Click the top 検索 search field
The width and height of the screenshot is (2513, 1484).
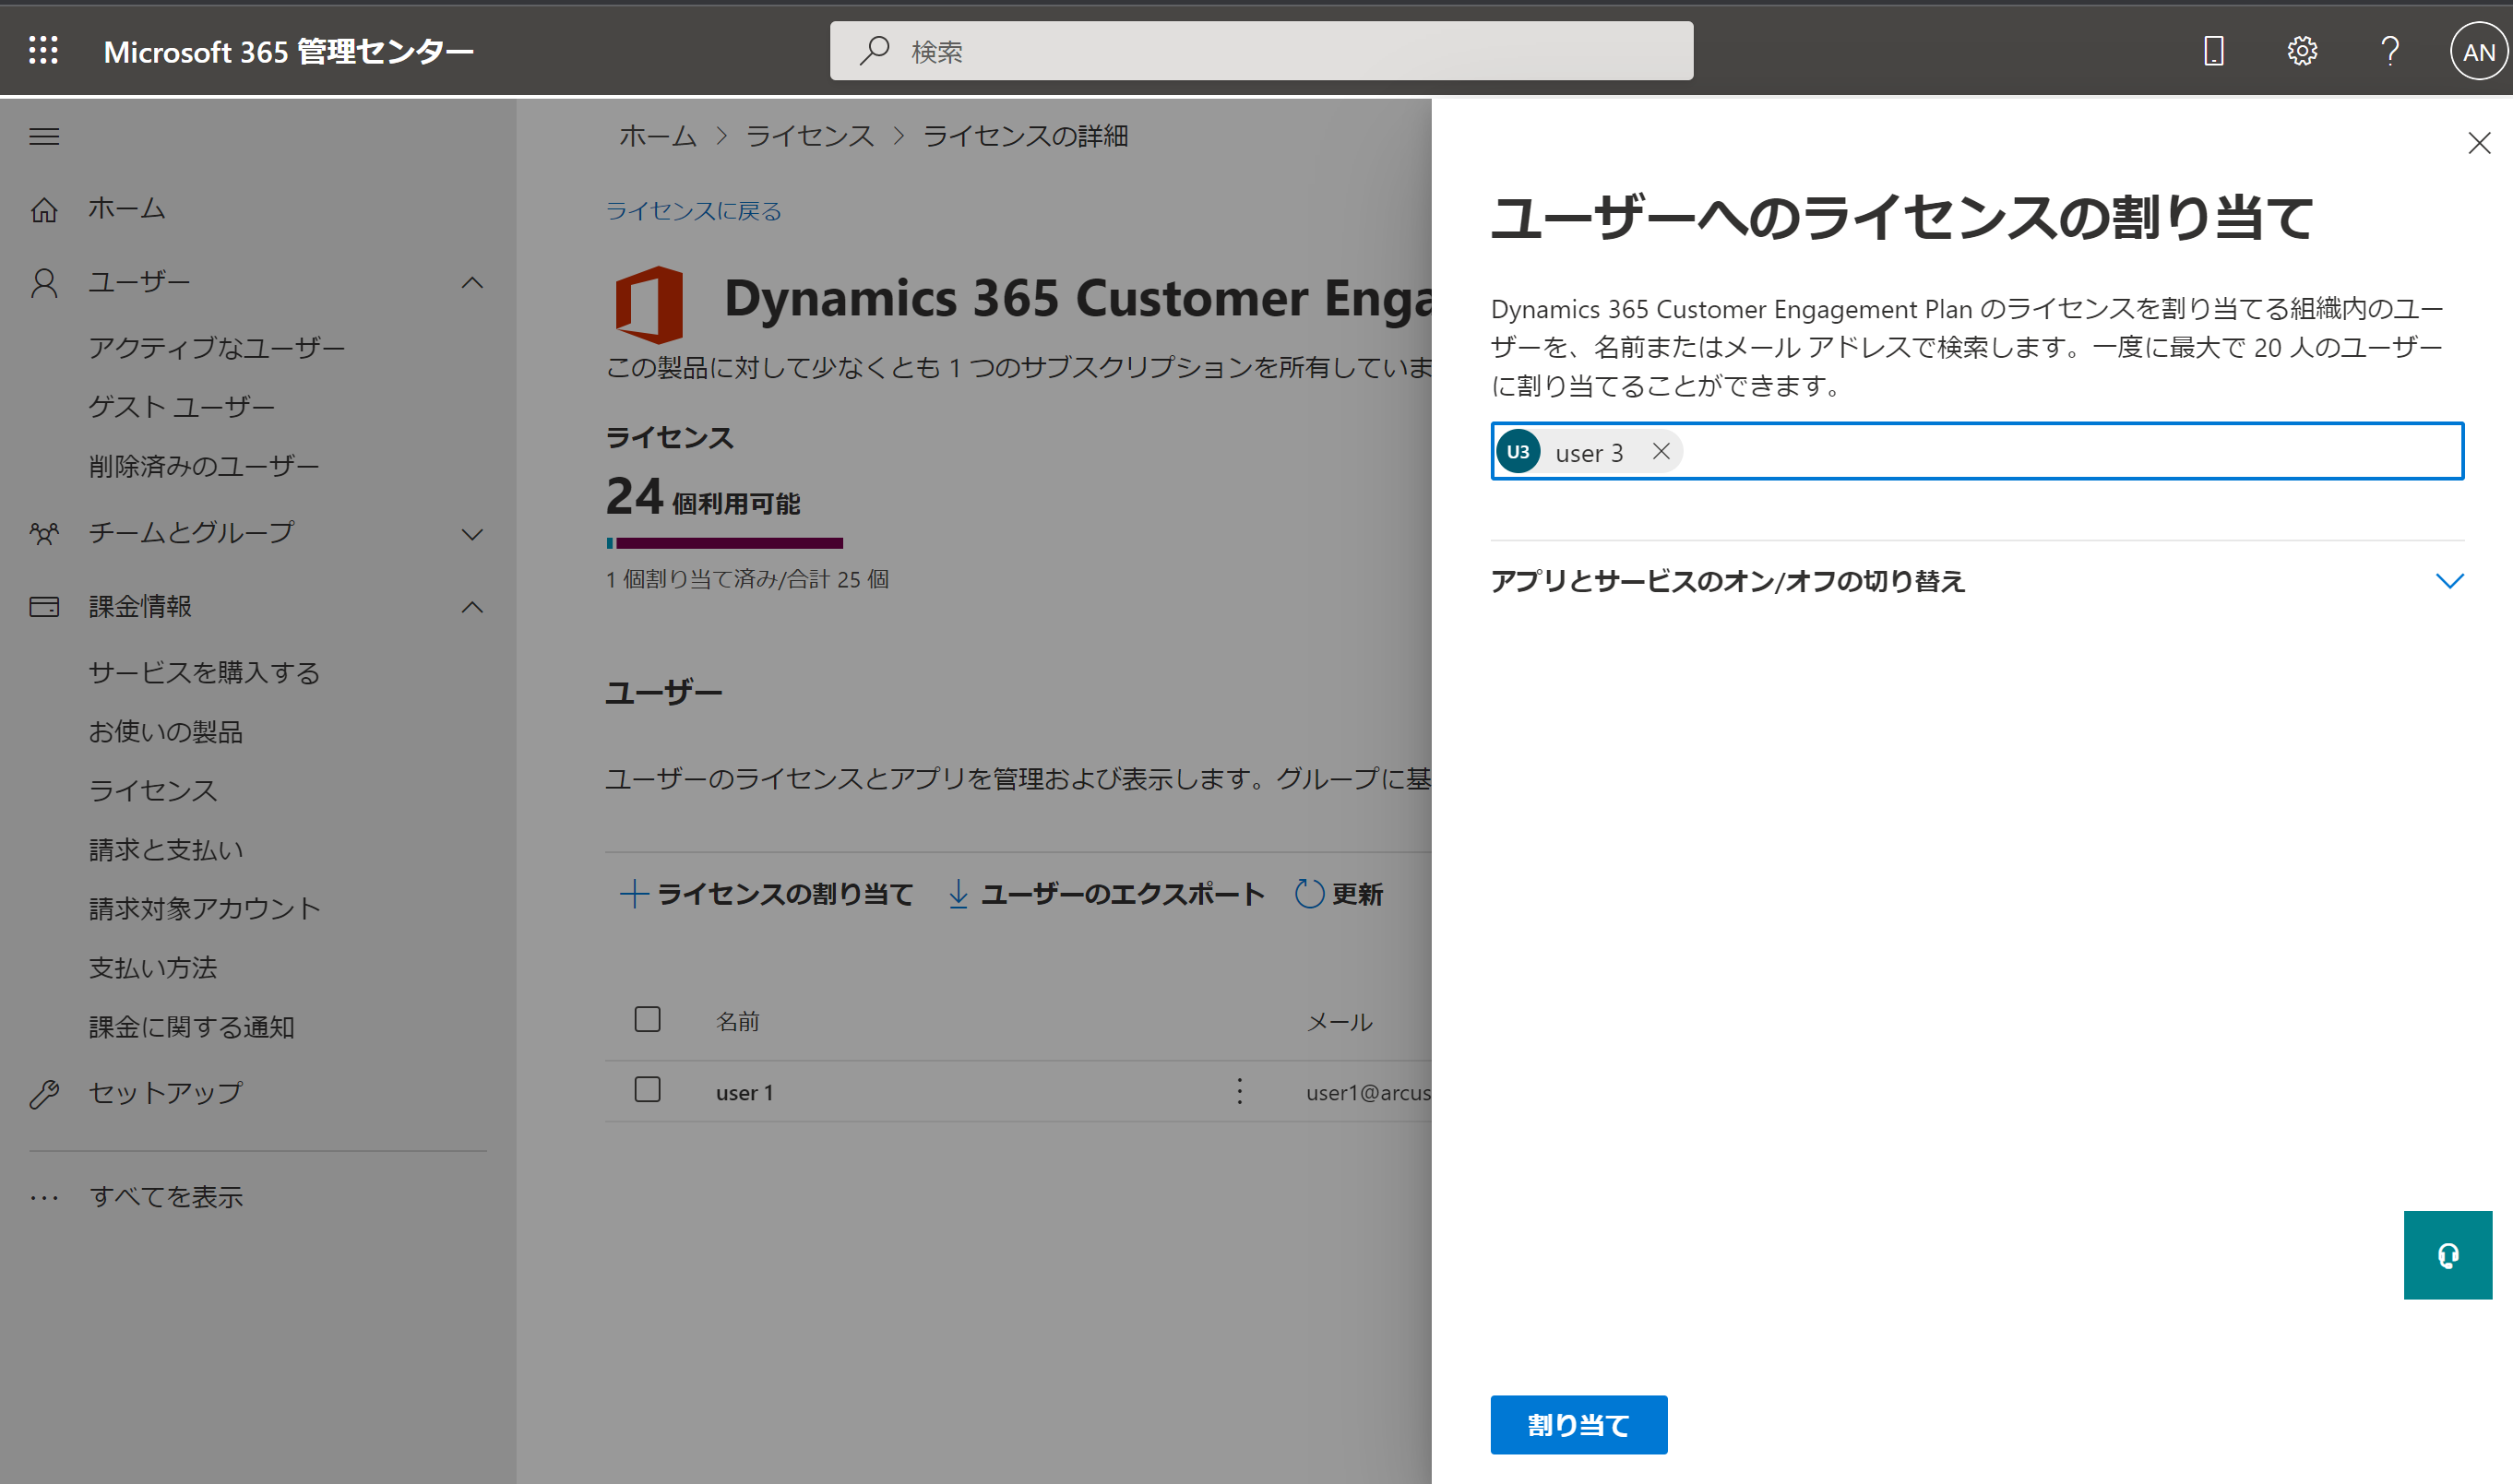click(1261, 50)
